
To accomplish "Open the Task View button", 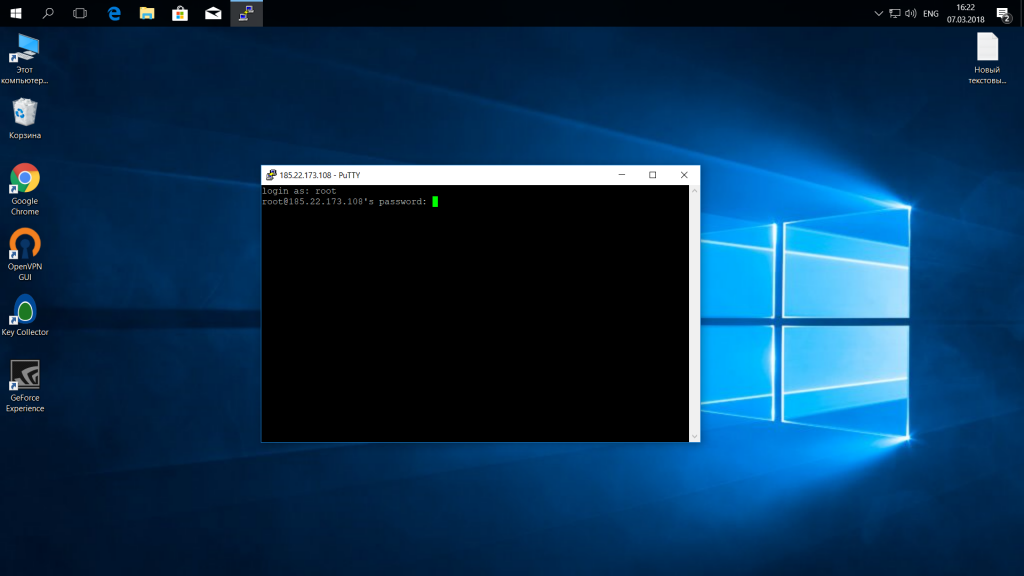I will click(x=81, y=13).
